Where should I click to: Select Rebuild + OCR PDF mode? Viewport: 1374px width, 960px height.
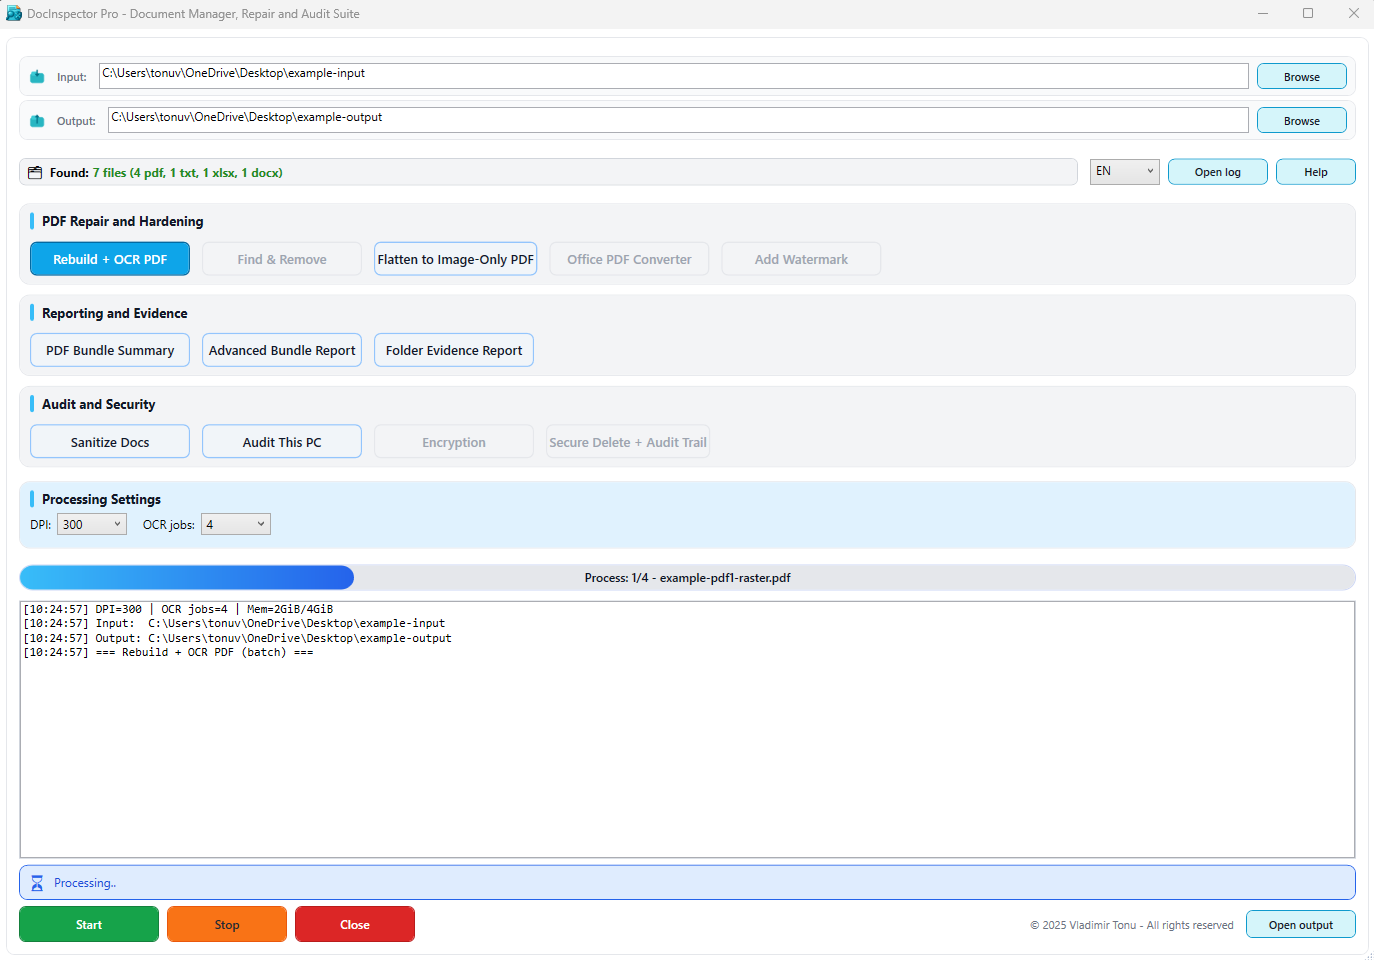(109, 258)
